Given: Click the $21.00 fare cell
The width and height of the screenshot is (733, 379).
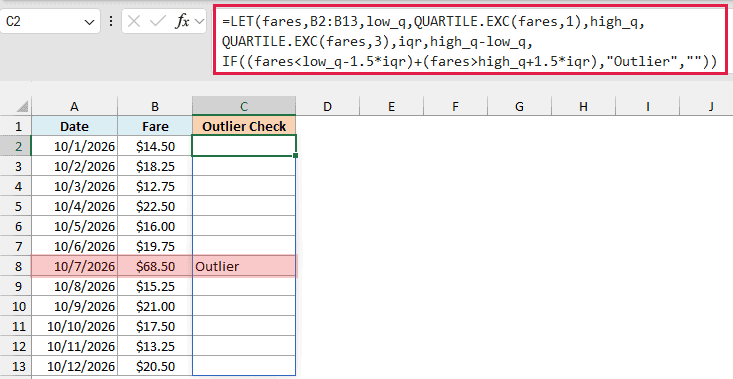Looking at the screenshot, I should [x=155, y=306].
